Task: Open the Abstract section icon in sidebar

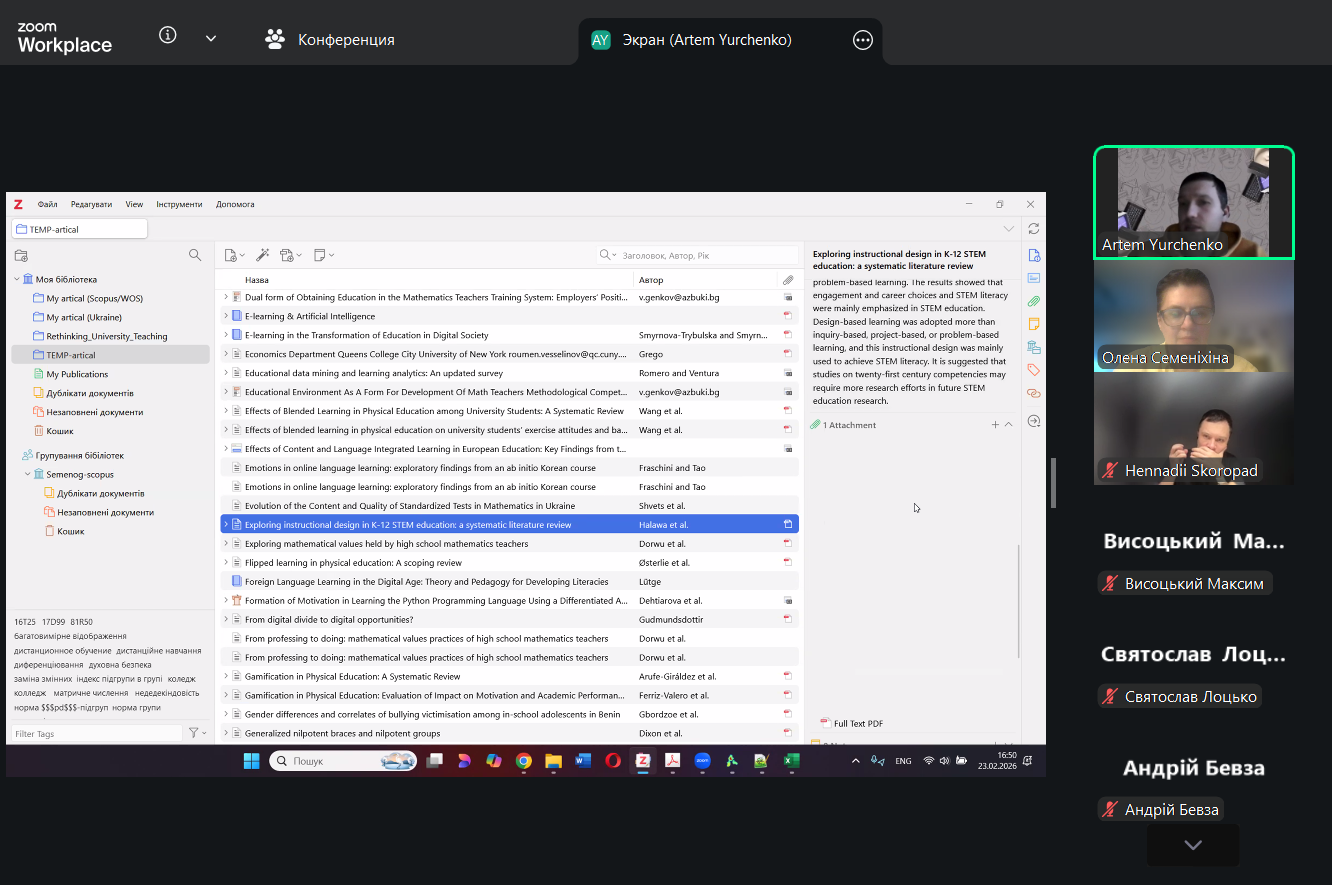Action: [1033, 278]
